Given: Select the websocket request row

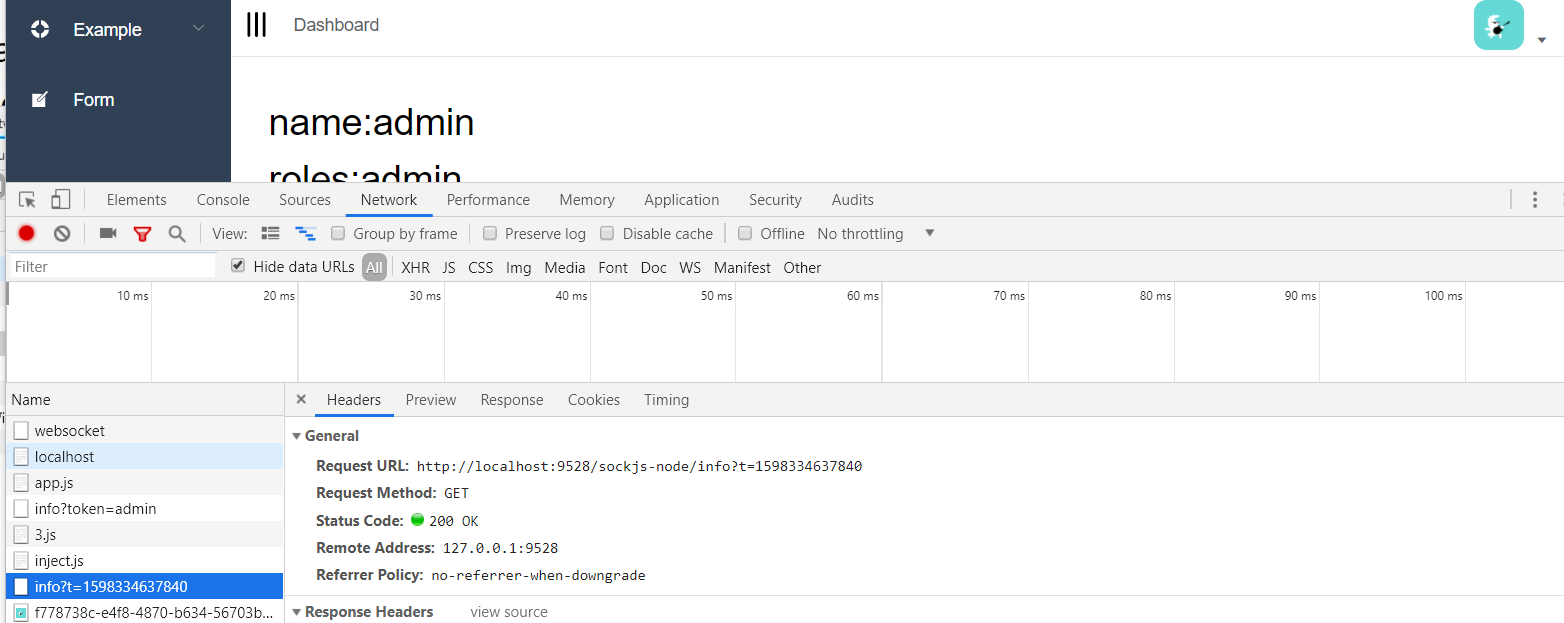Looking at the screenshot, I should (x=145, y=430).
